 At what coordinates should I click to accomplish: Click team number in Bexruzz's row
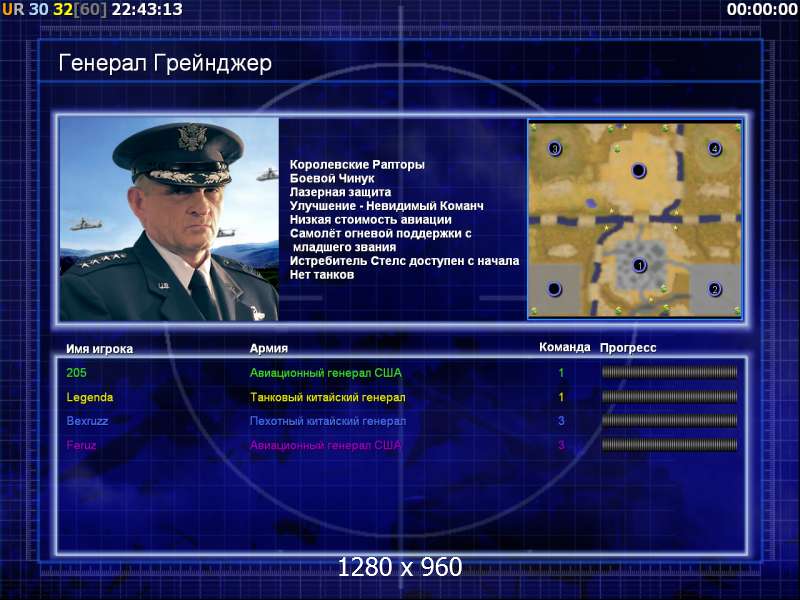click(x=561, y=421)
